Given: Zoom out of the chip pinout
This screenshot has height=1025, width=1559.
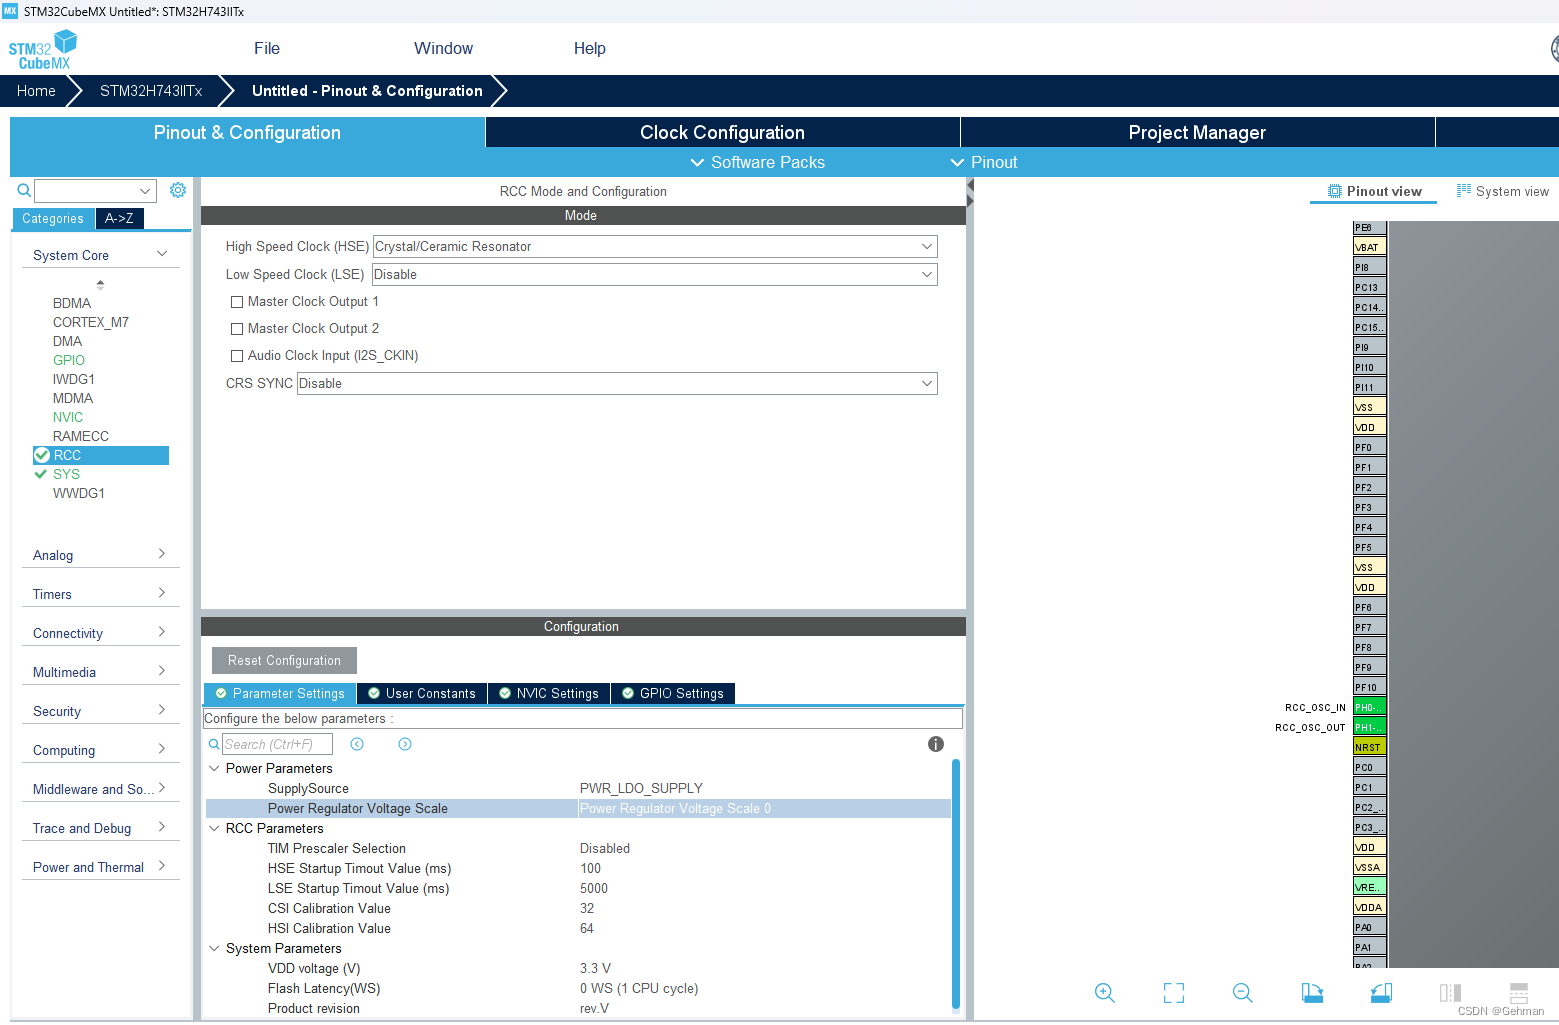Looking at the screenshot, I should [1243, 992].
